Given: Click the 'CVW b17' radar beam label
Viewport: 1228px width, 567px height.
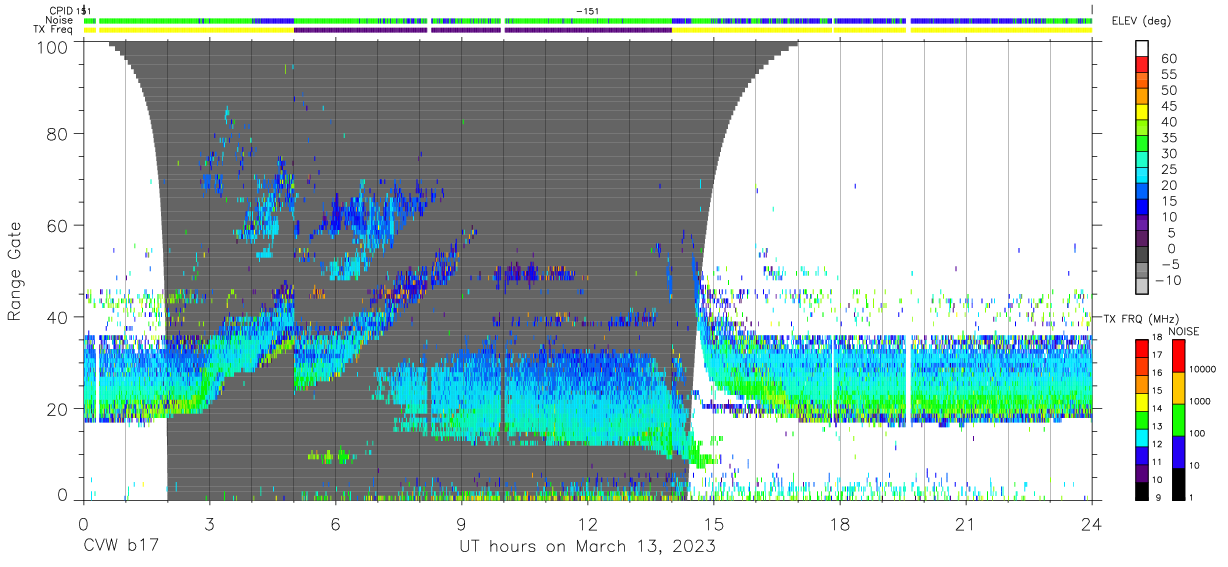Looking at the screenshot, I should 120,547.
